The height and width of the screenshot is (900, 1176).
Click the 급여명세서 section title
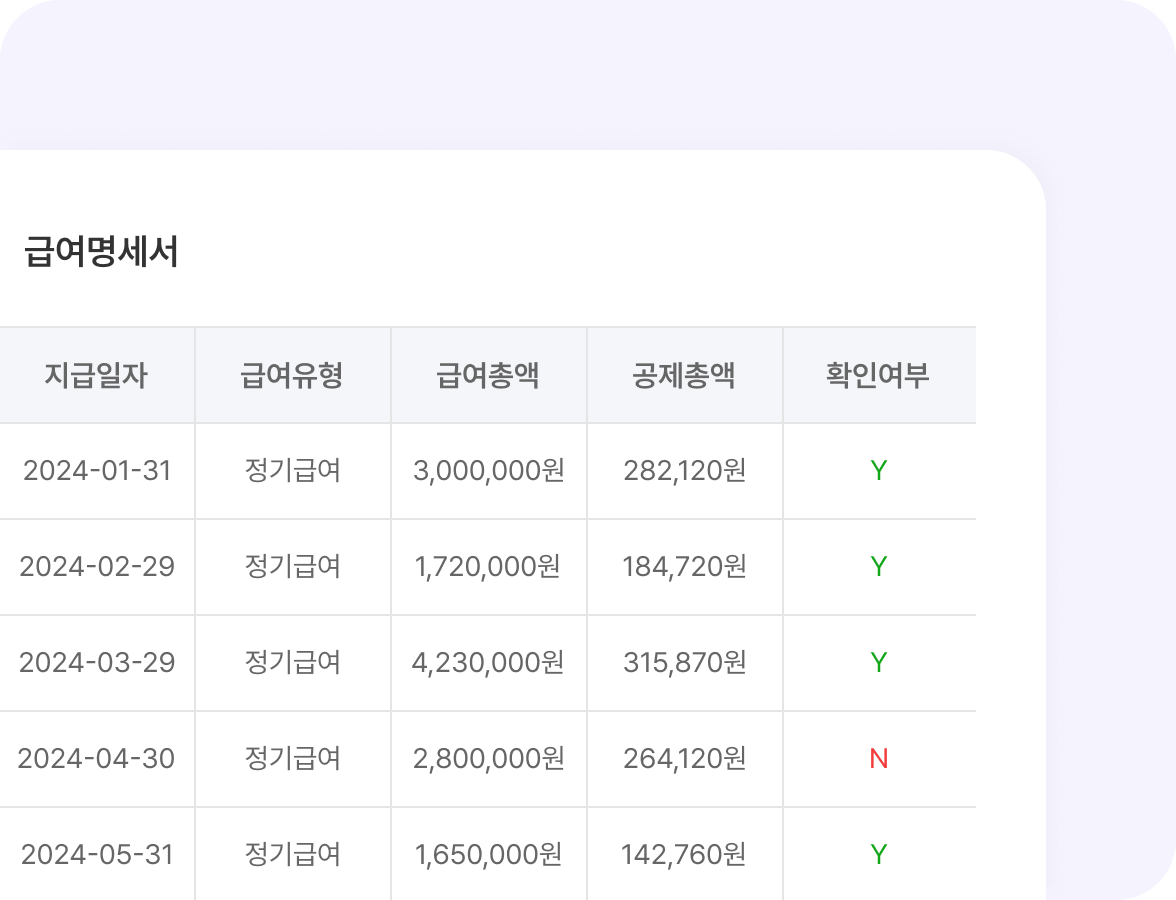pos(101,253)
